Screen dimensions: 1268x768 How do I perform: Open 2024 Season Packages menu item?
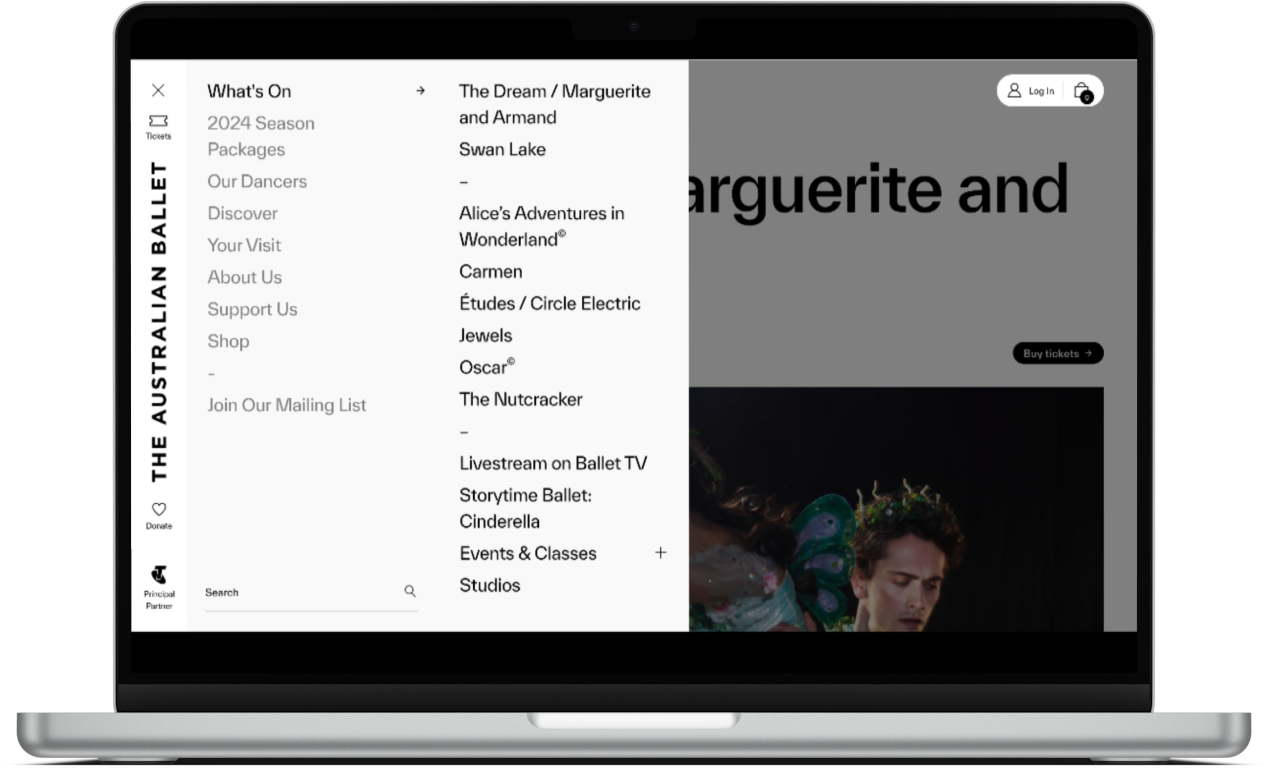(x=261, y=136)
